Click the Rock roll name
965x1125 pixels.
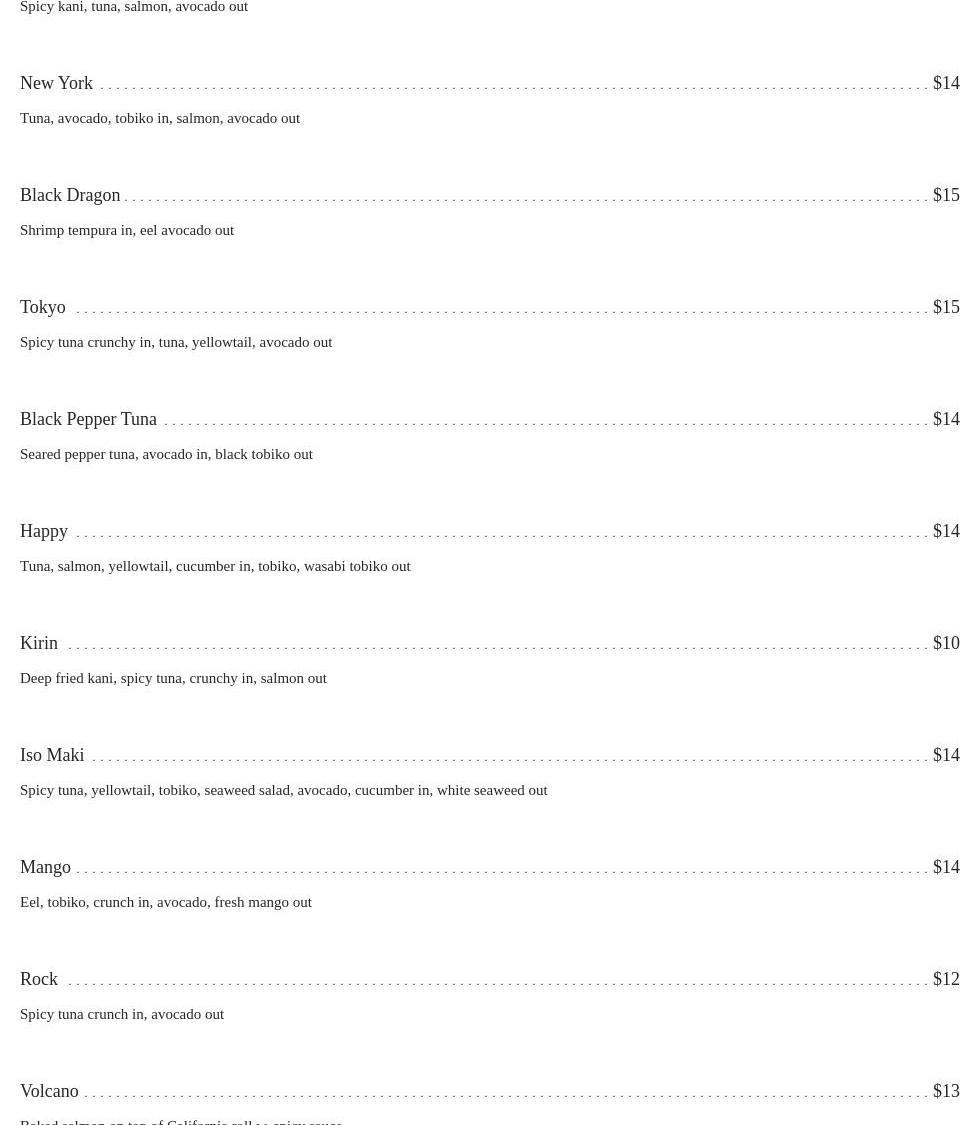39,979
